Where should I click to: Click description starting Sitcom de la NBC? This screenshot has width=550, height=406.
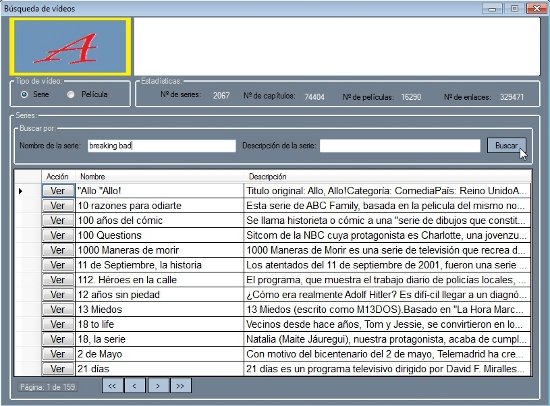(x=387, y=235)
